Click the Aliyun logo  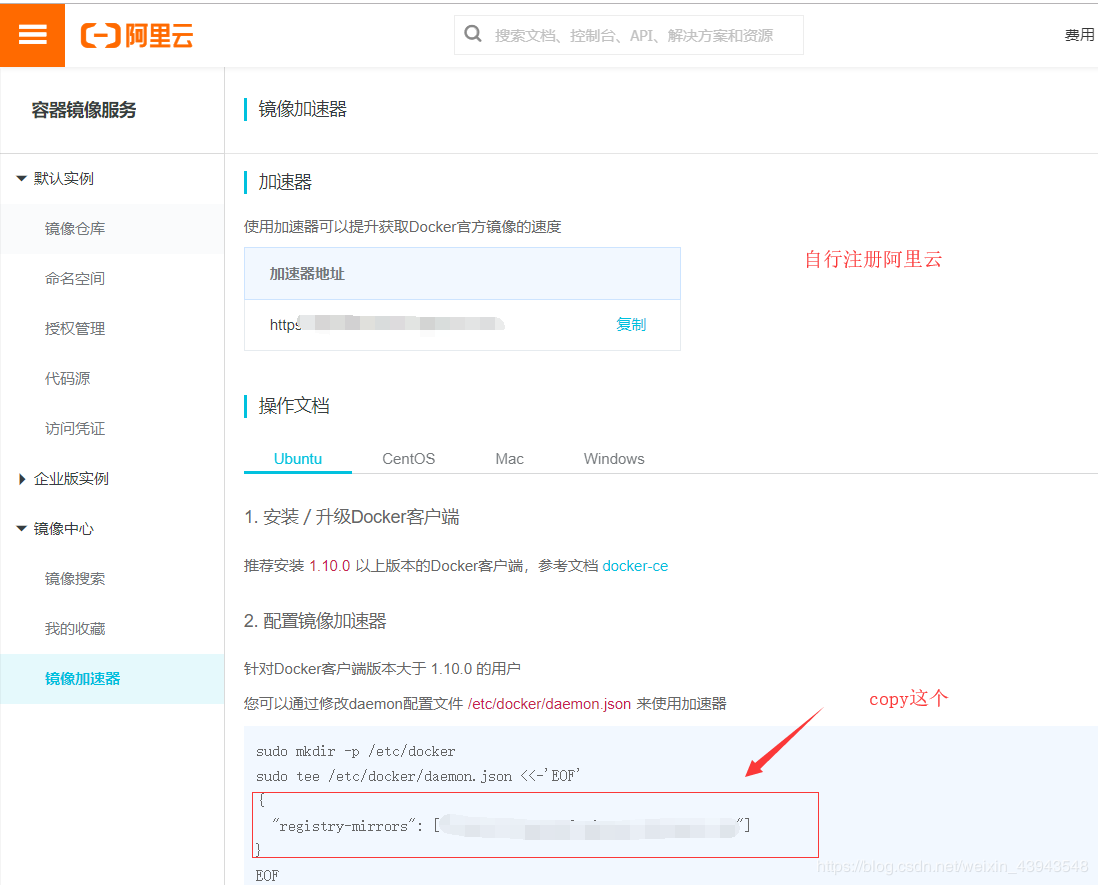[137, 35]
